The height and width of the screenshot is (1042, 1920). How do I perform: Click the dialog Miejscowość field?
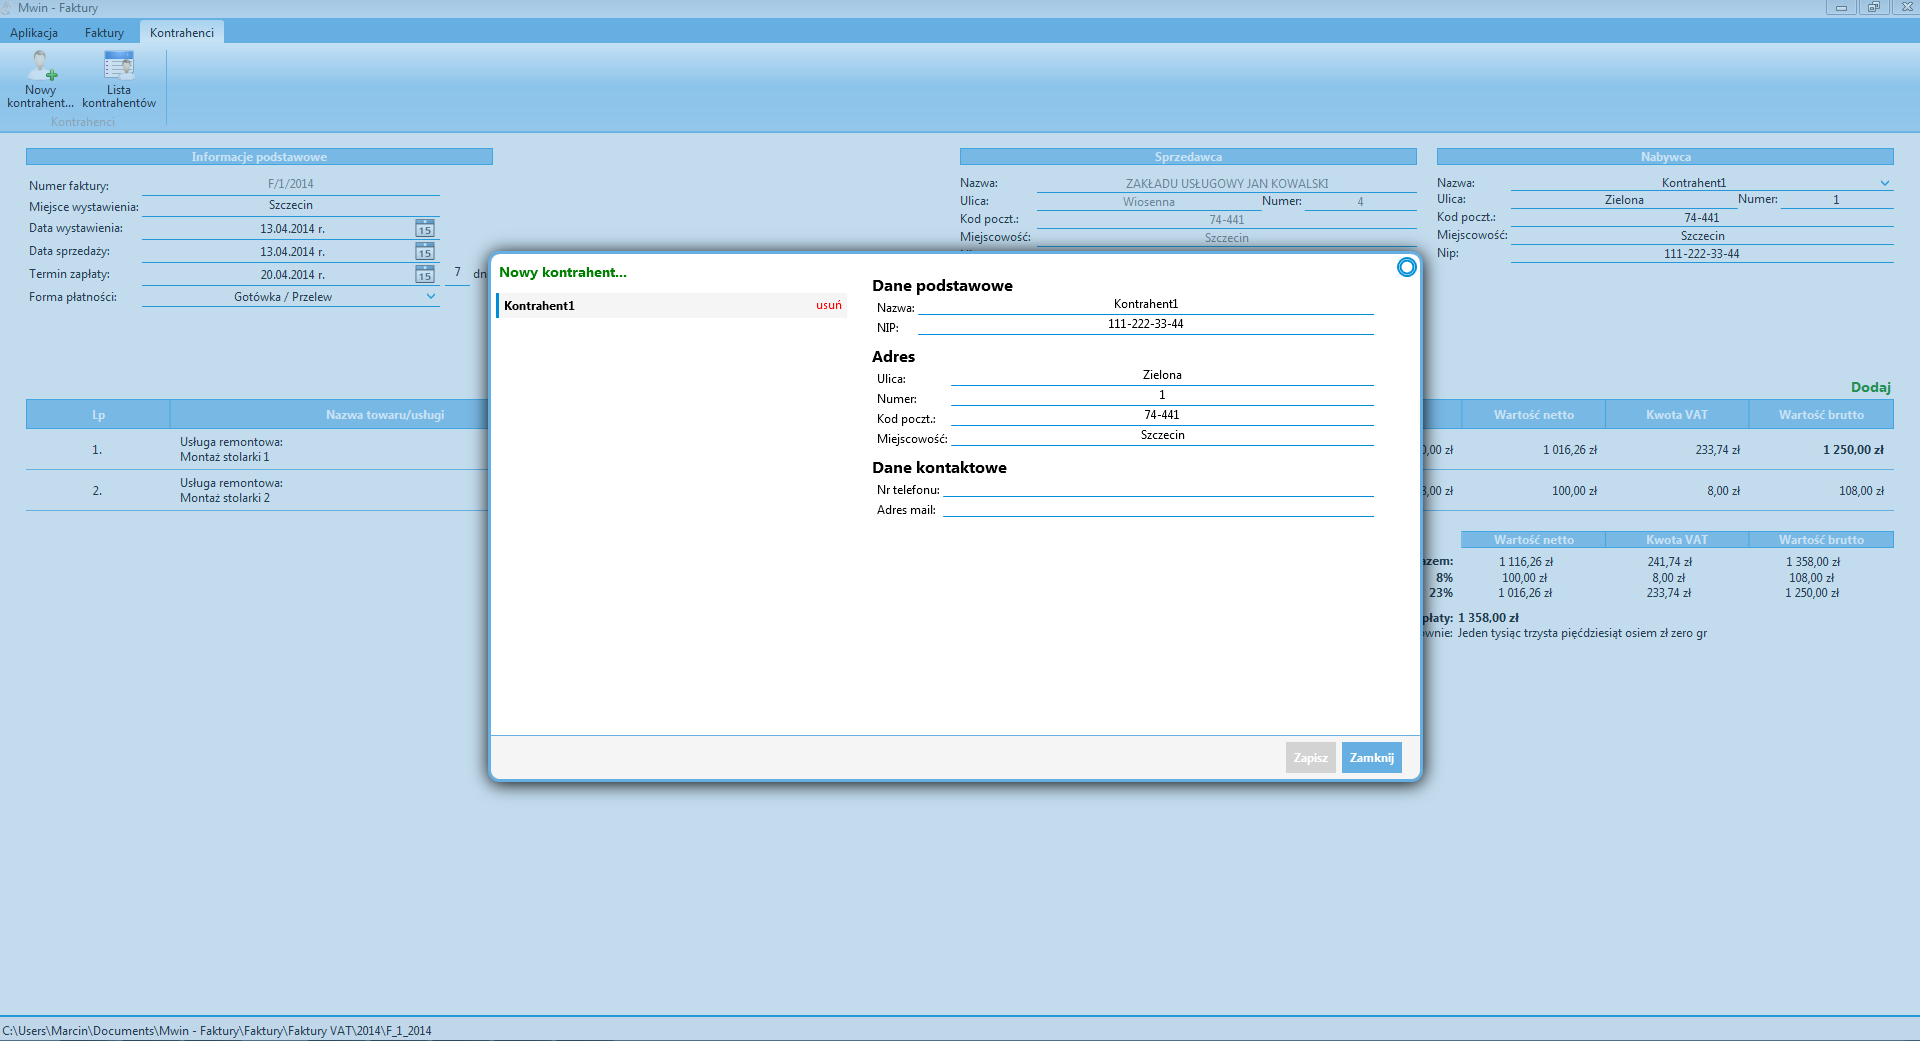click(x=1162, y=436)
